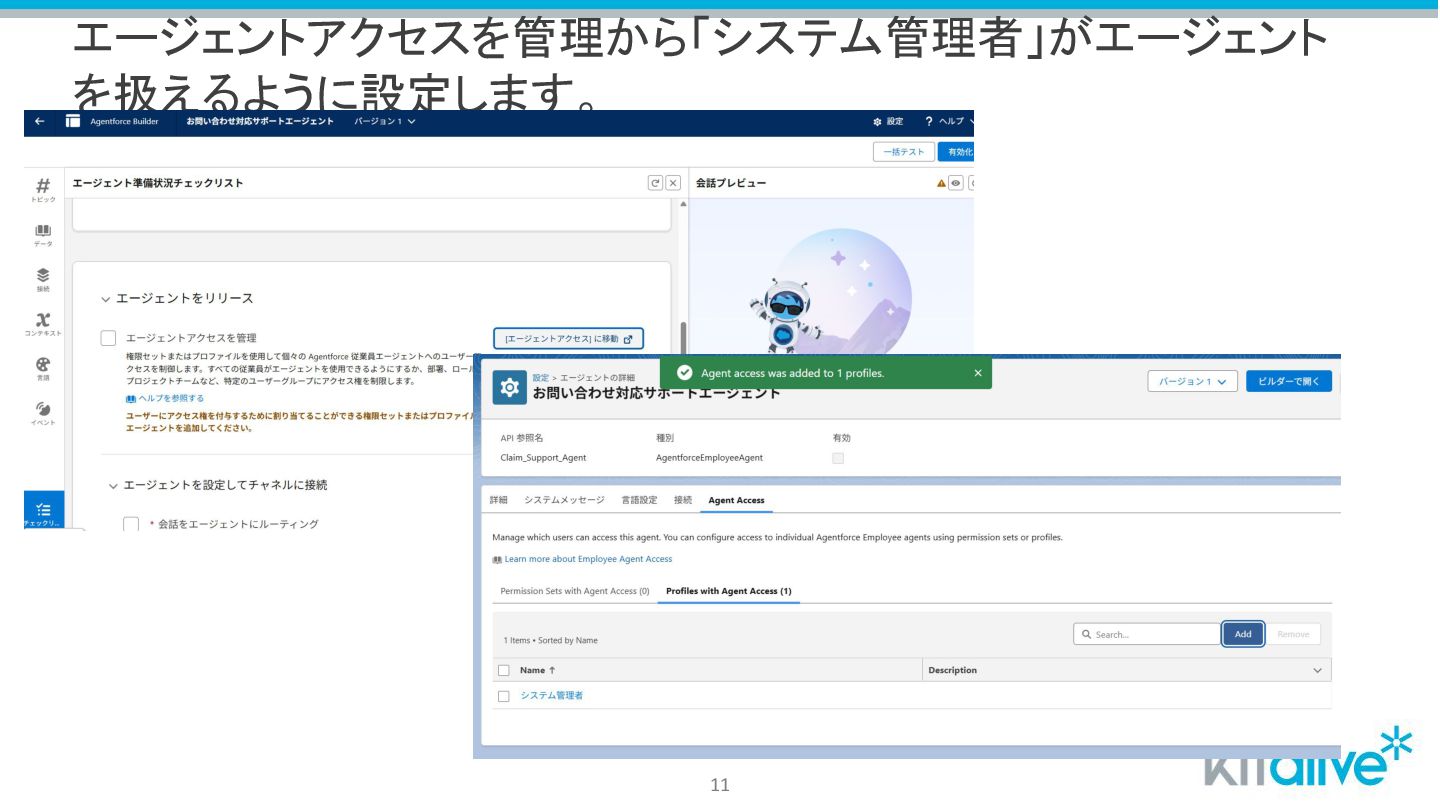Screen dimensions: 1440x810
Task: Open the Data (データ) sidebar panel
Action: click(x=43, y=235)
